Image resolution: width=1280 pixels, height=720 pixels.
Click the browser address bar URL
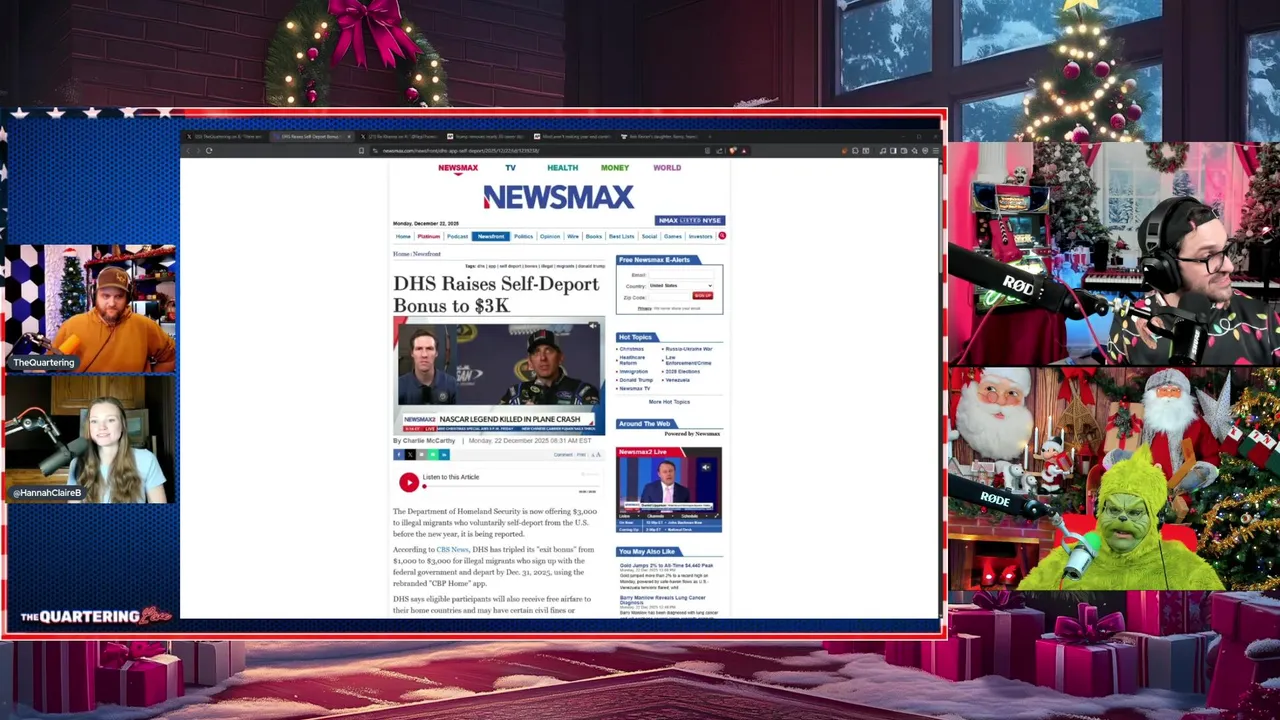point(461,151)
